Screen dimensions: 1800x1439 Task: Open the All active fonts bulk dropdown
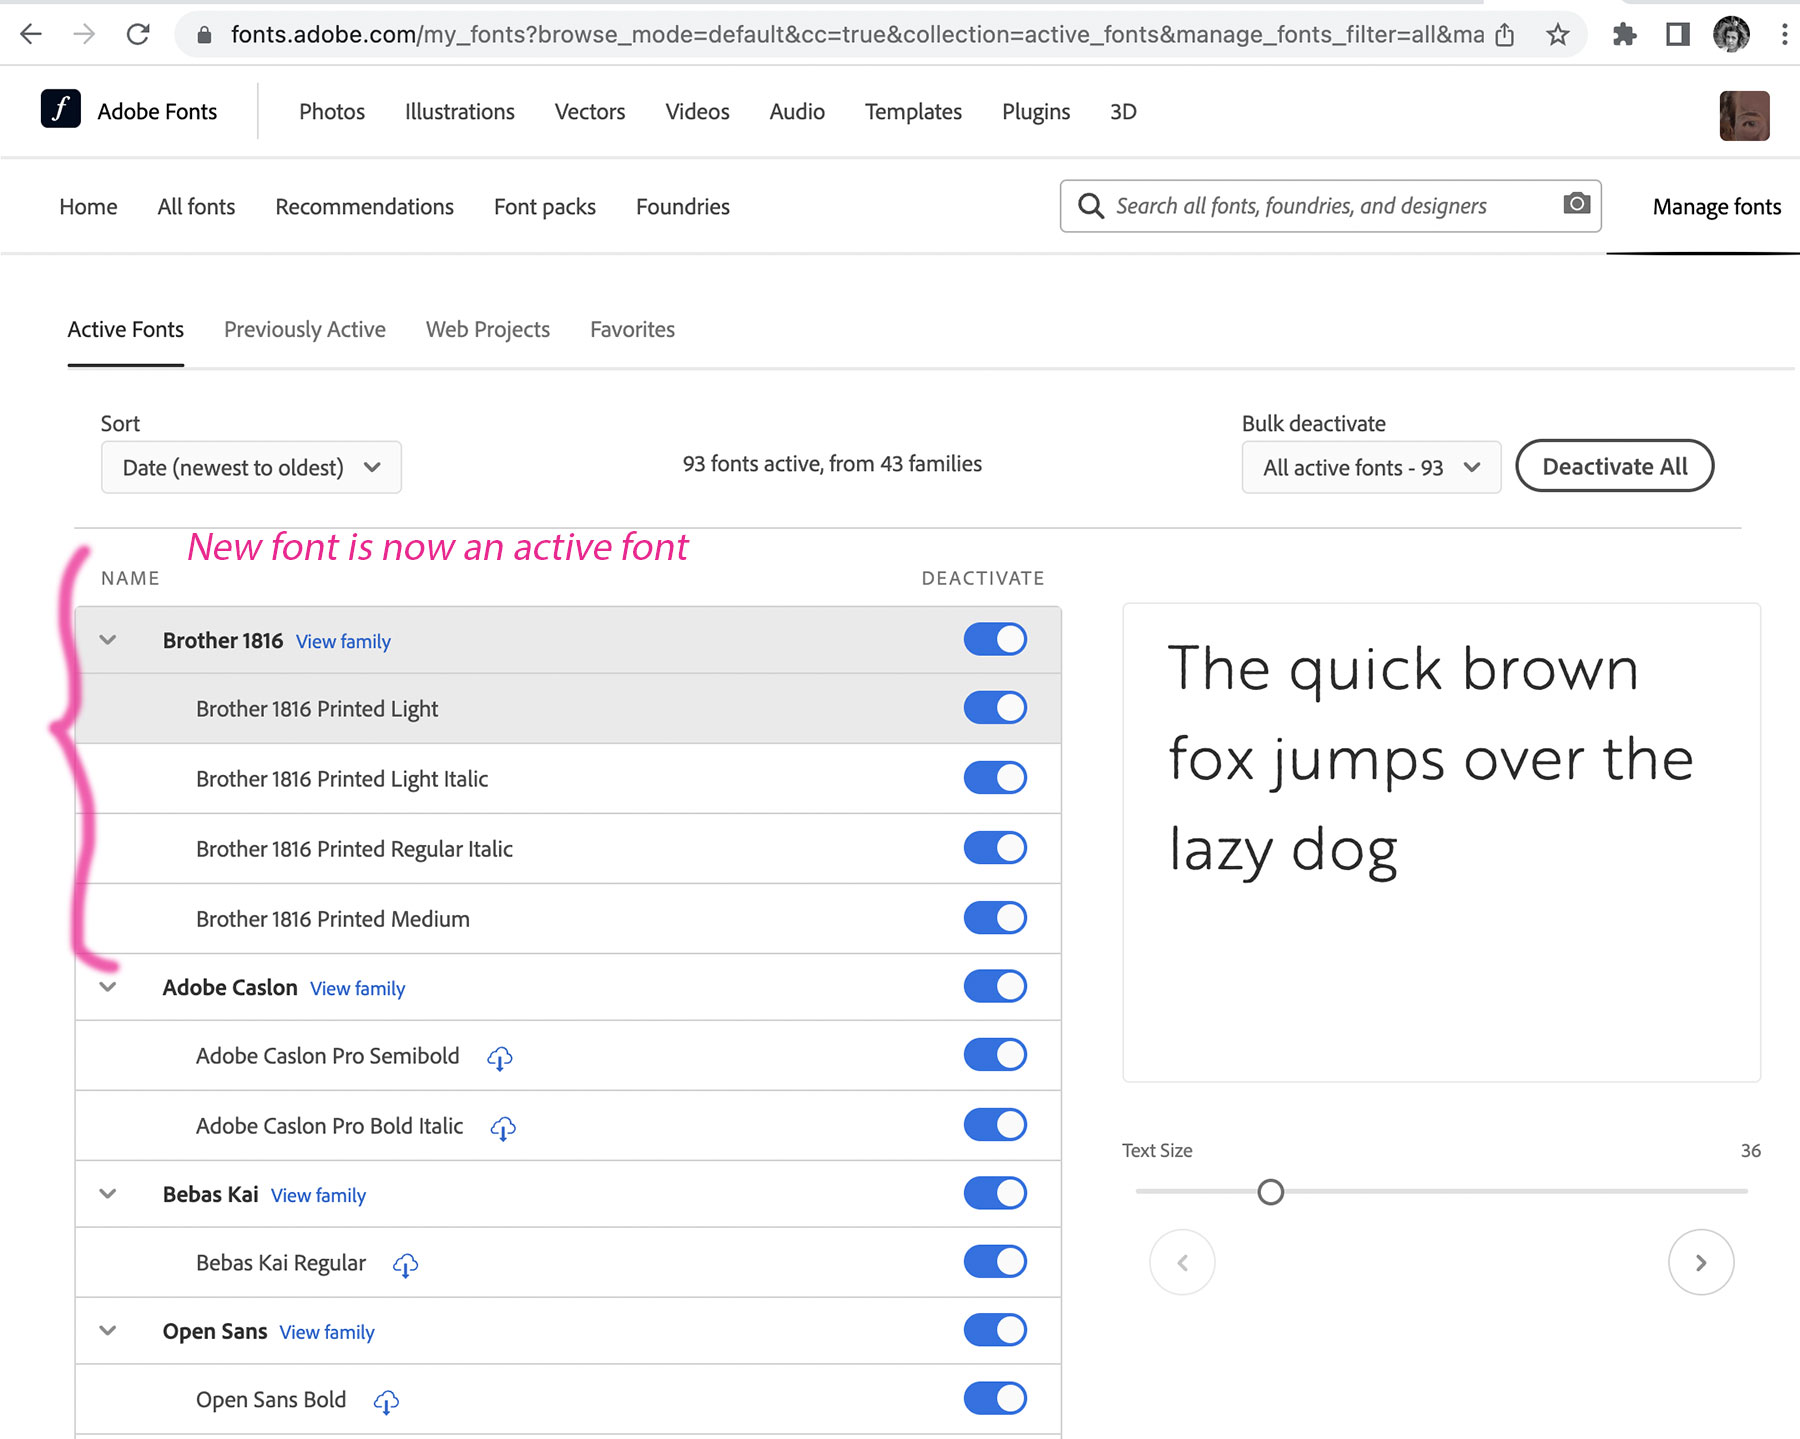click(1370, 467)
